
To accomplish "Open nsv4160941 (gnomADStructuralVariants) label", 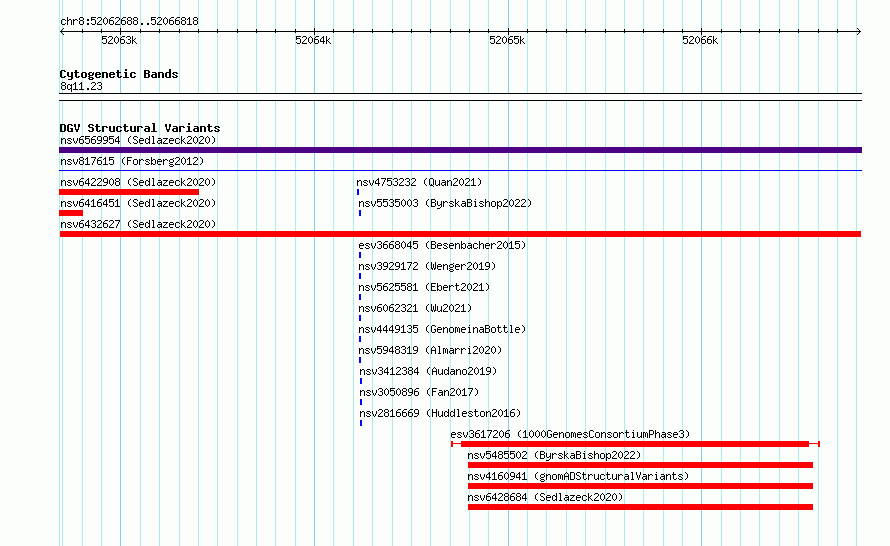I will pos(578,476).
